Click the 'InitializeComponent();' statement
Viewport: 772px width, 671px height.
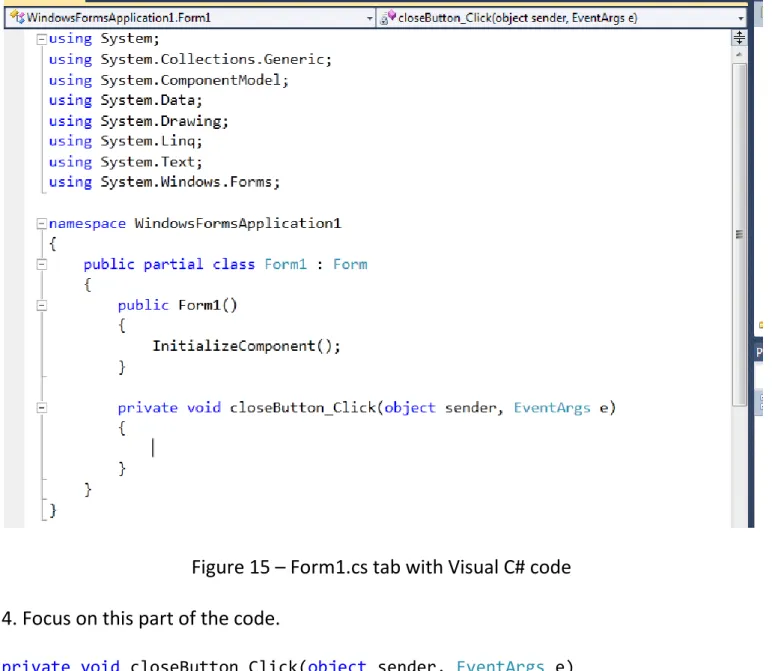(246, 346)
